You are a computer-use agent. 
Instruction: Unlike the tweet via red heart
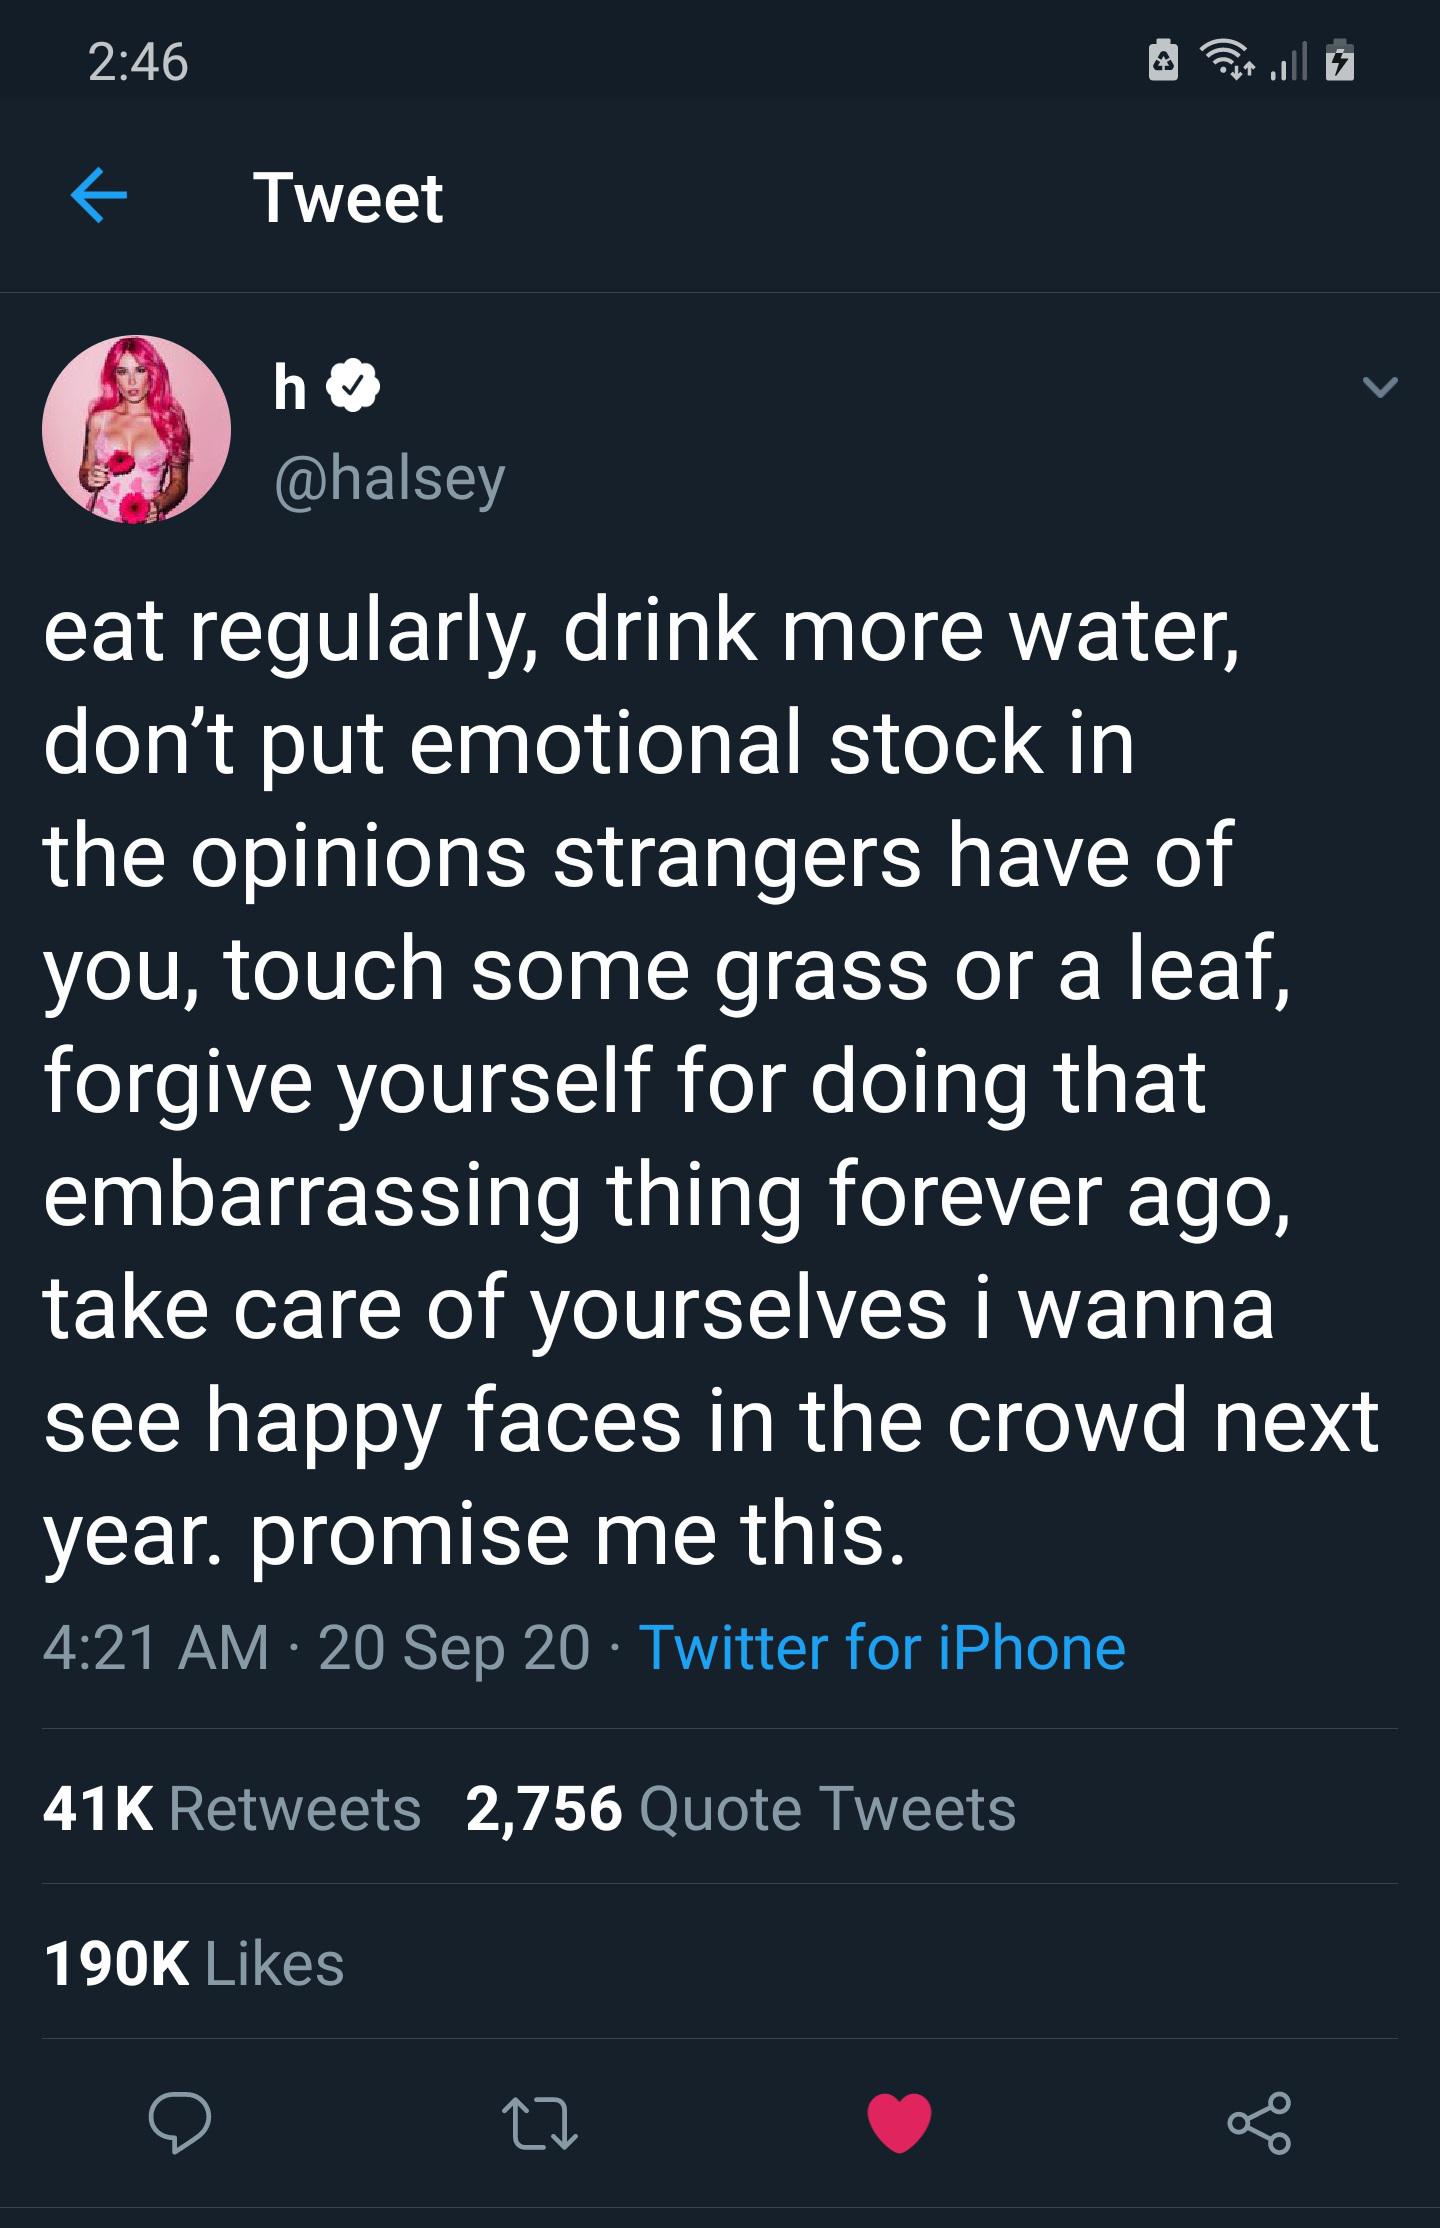[899, 2122]
